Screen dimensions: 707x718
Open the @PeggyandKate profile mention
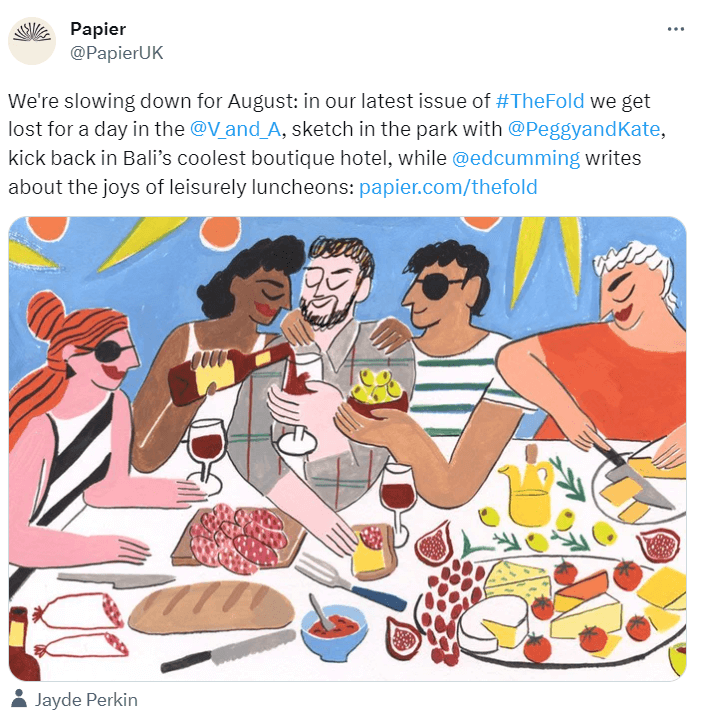tap(584, 129)
